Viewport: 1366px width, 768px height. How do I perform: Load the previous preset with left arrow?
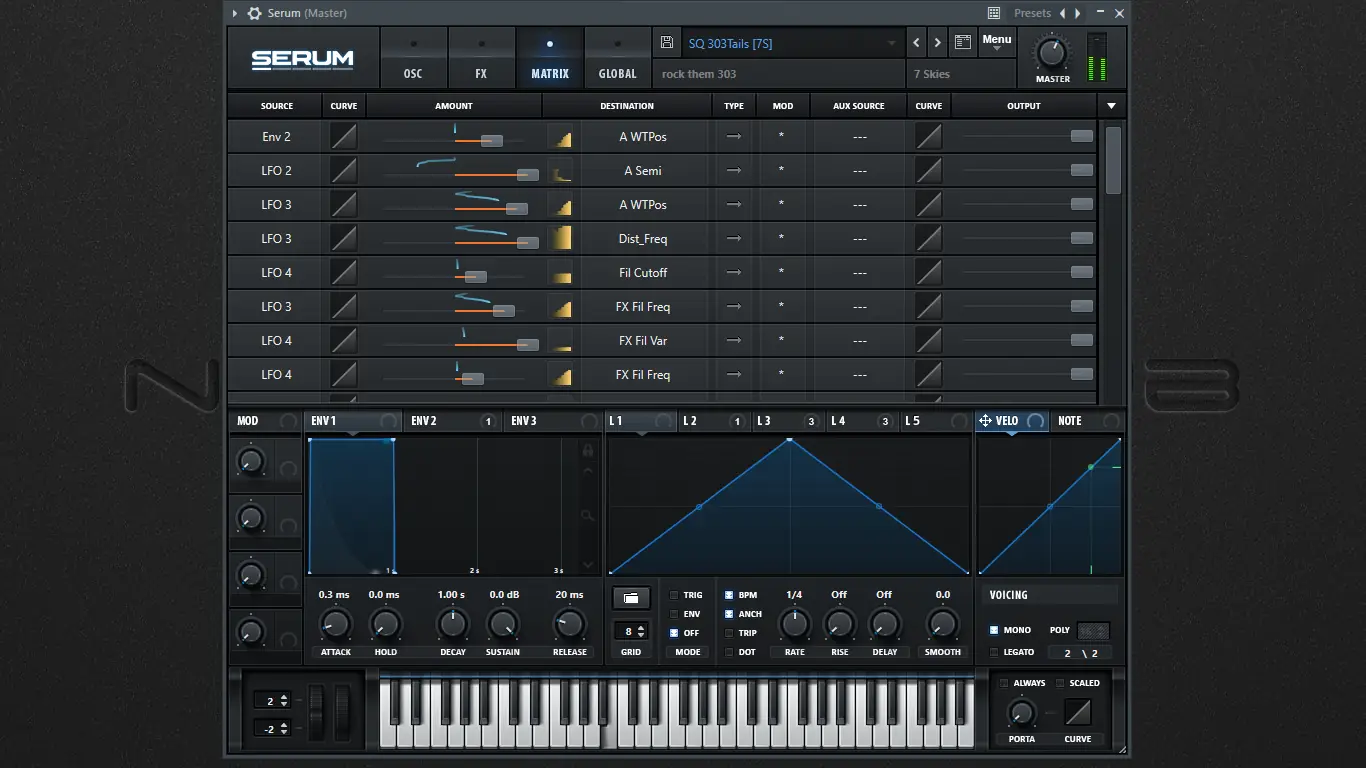click(x=916, y=43)
